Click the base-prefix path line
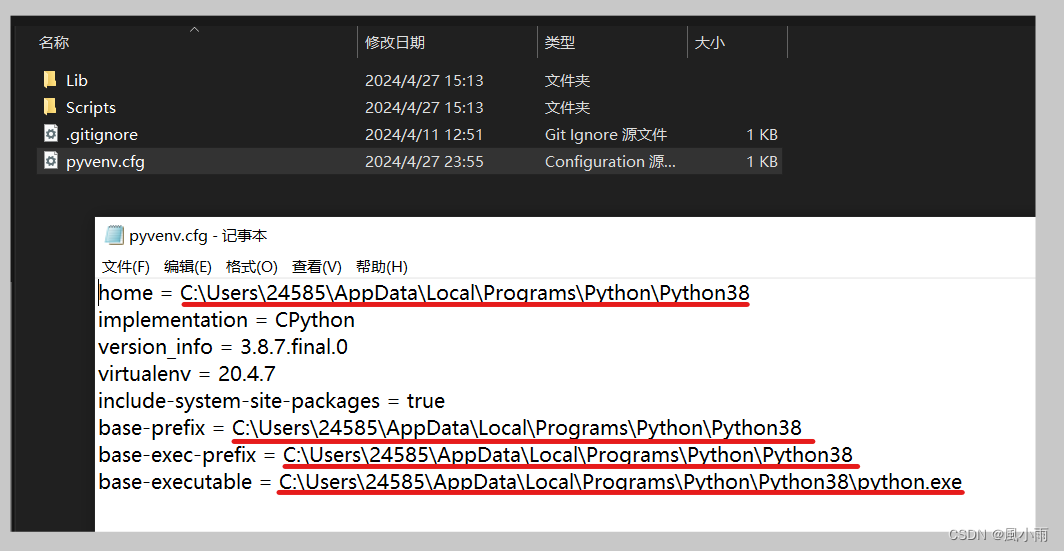The width and height of the screenshot is (1064, 551). [x=450, y=428]
